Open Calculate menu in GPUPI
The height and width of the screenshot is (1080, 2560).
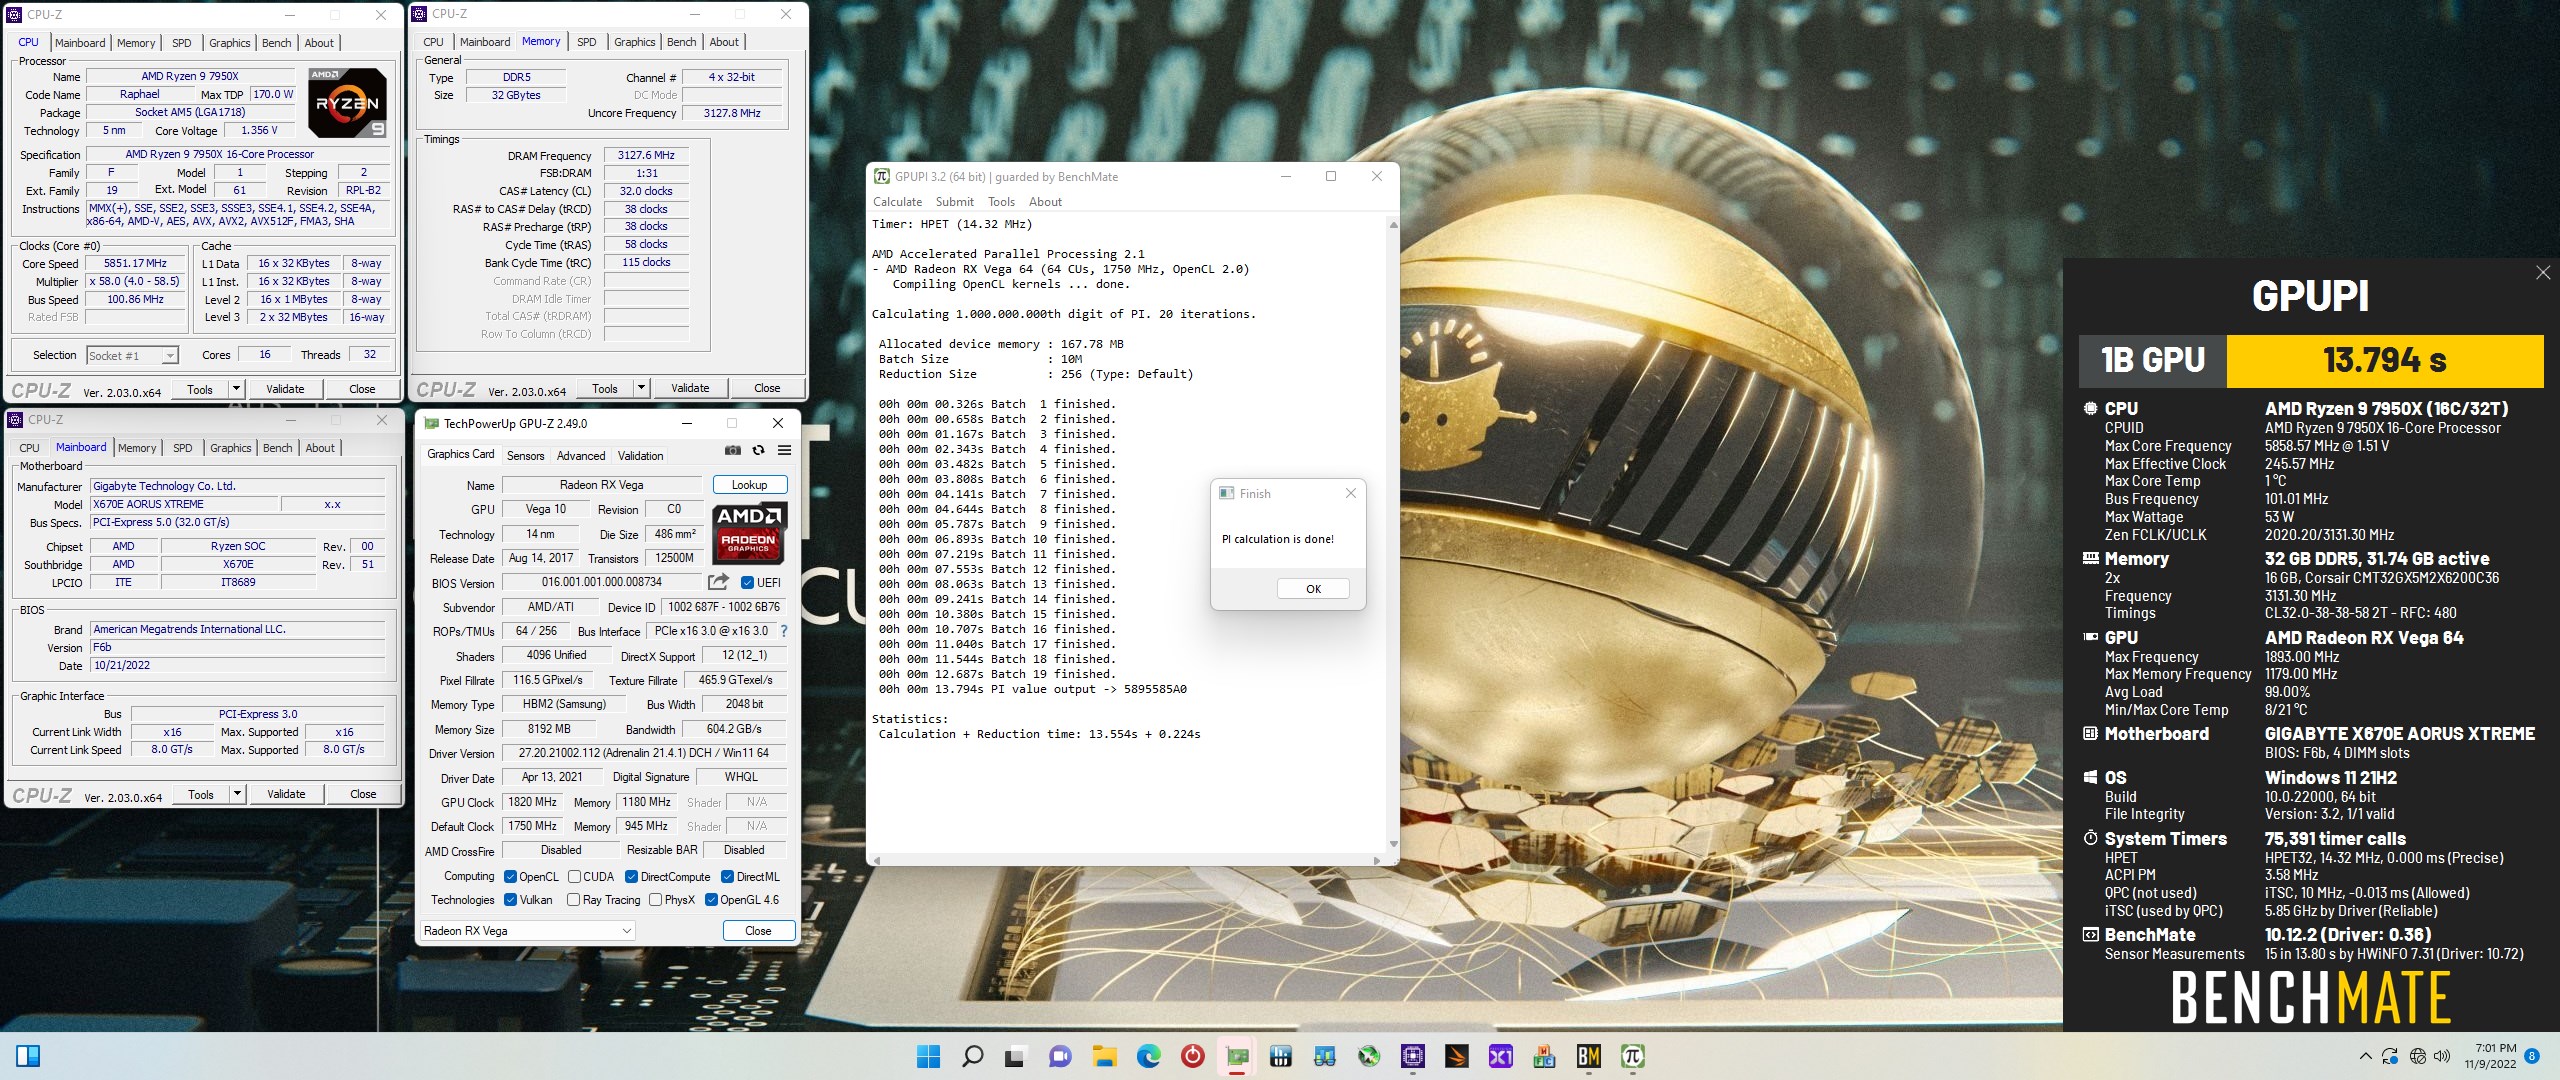click(897, 202)
